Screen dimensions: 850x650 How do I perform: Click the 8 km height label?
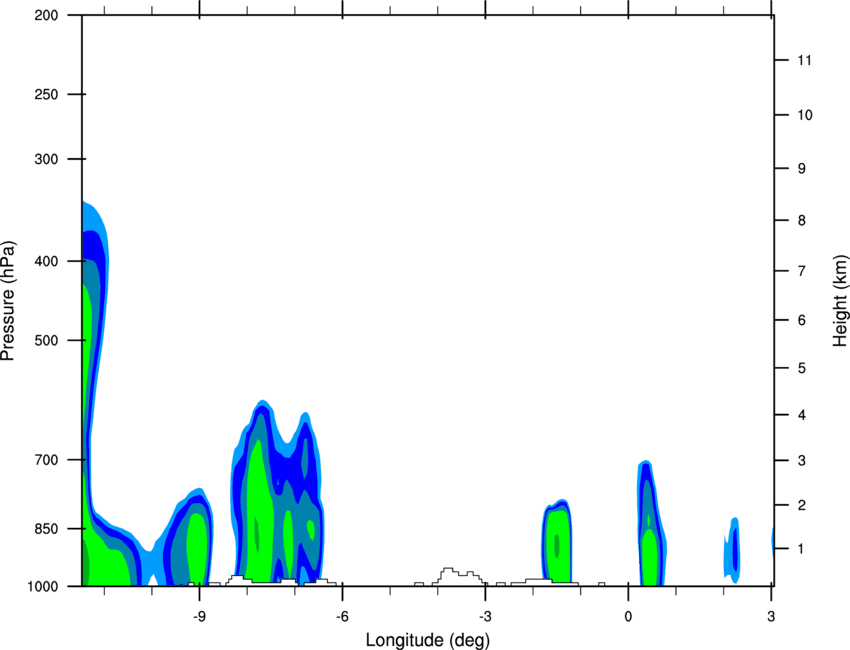(x=801, y=221)
